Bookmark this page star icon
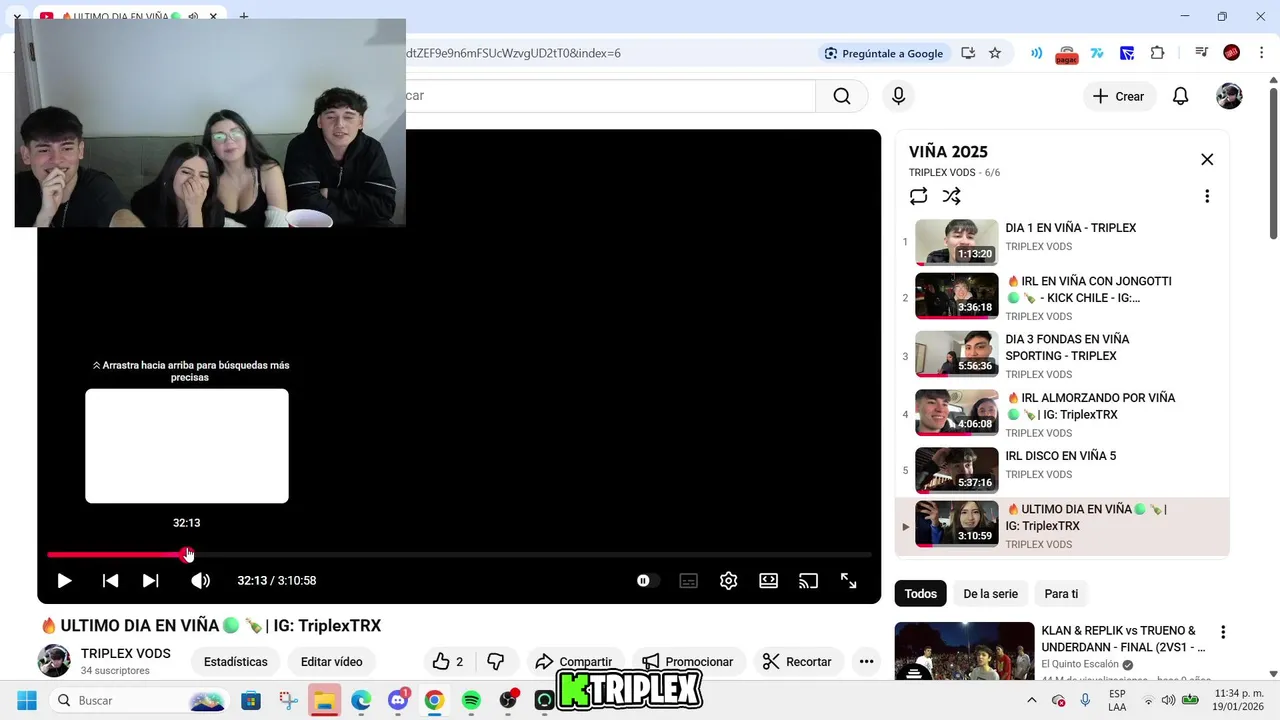1280x720 pixels. (995, 53)
